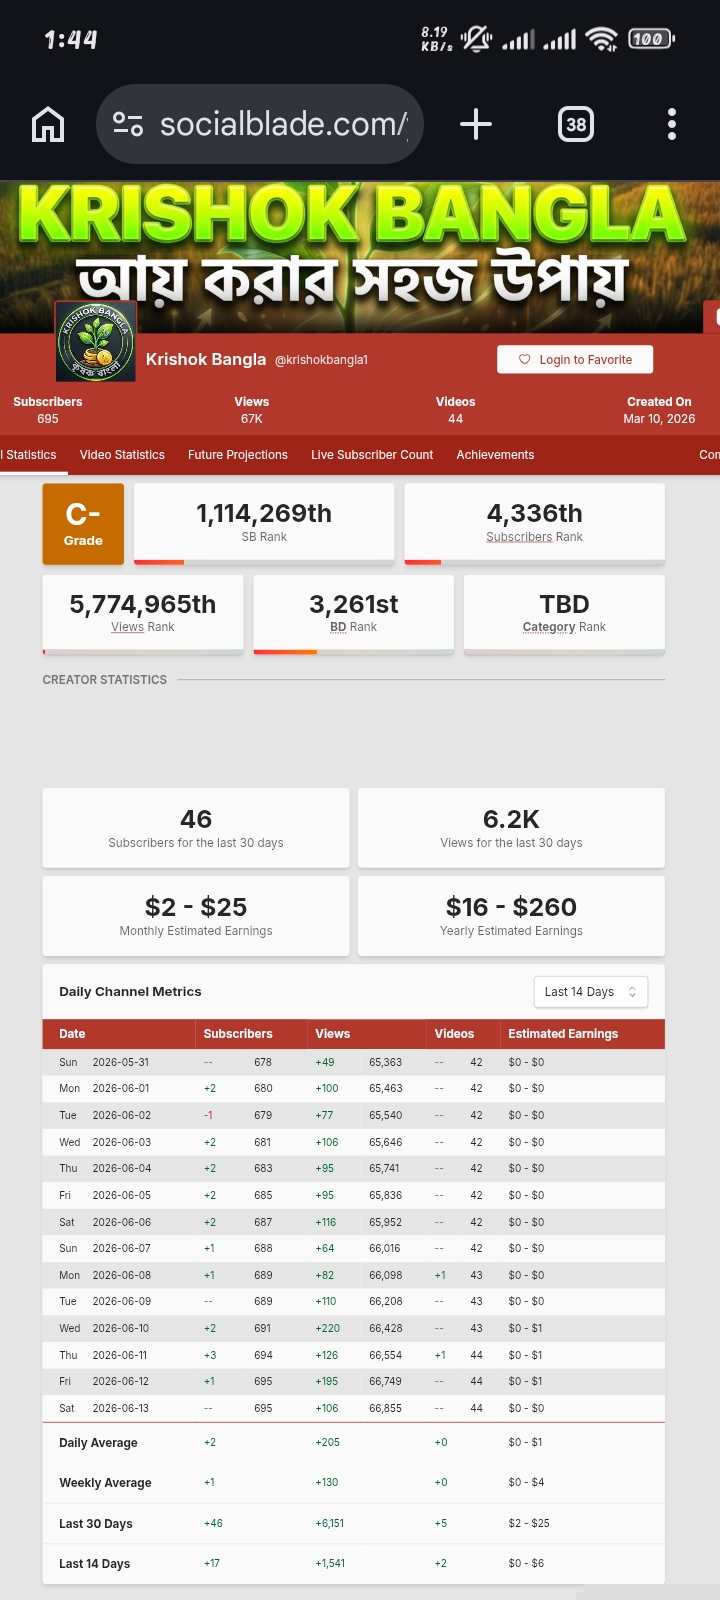Open Live Subscriber Count tab
The image size is (720, 1600).
pyautogui.click(x=372, y=455)
